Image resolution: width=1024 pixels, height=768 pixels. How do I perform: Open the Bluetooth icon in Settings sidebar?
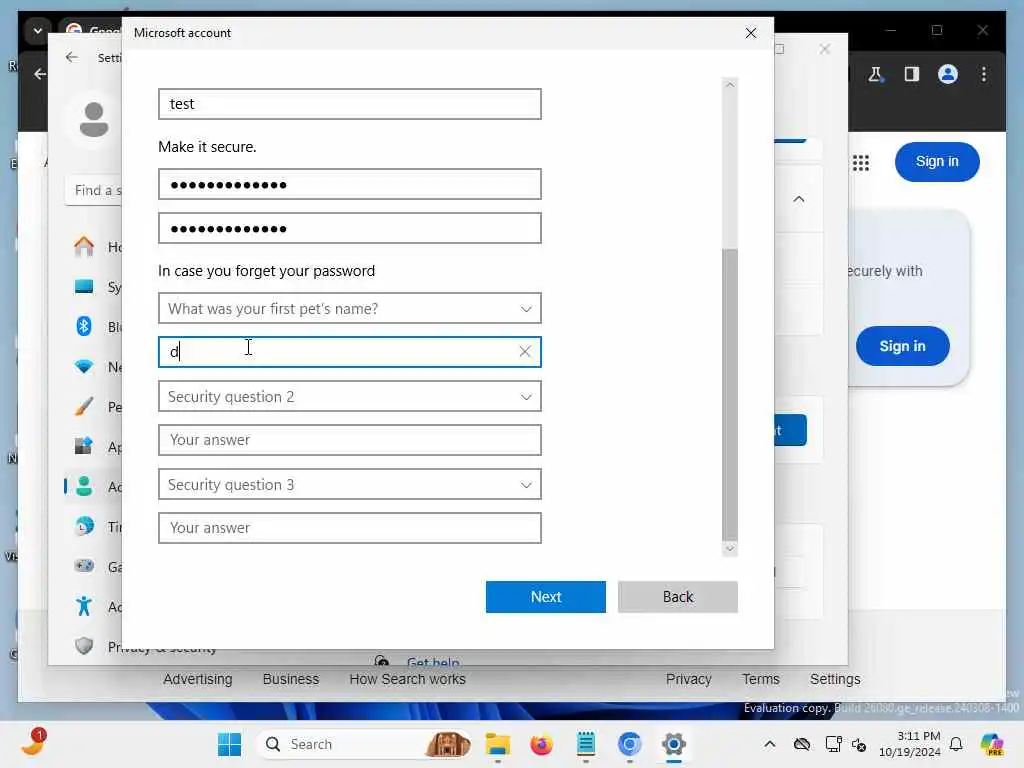pos(84,327)
